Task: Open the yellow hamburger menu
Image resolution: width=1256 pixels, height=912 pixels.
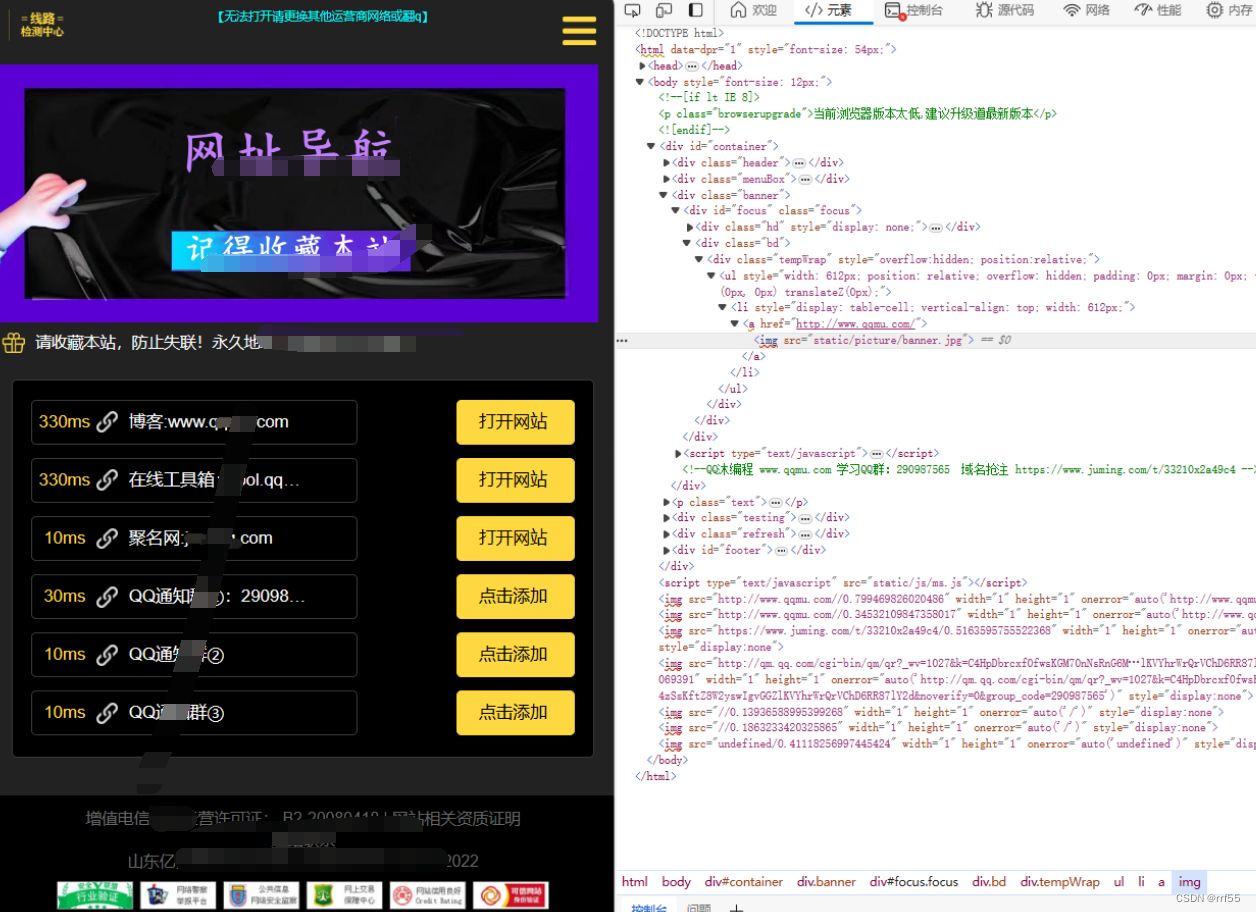Action: click(579, 31)
